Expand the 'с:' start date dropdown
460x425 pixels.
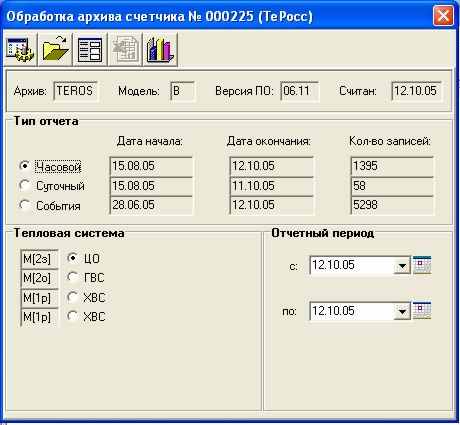tap(402, 266)
